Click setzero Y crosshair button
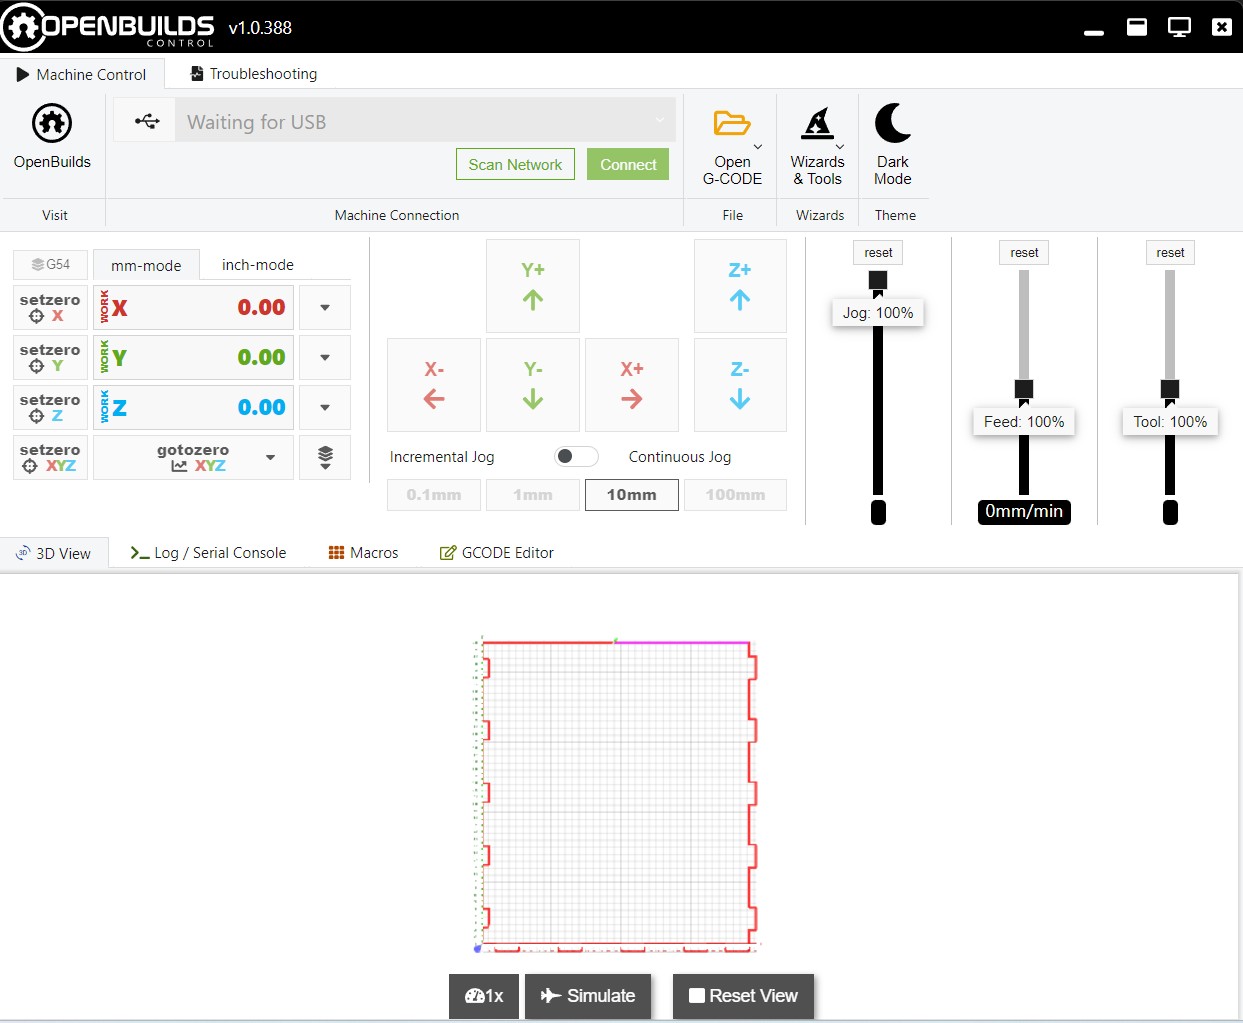1243x1023 pixels. [x=50, y=358]
